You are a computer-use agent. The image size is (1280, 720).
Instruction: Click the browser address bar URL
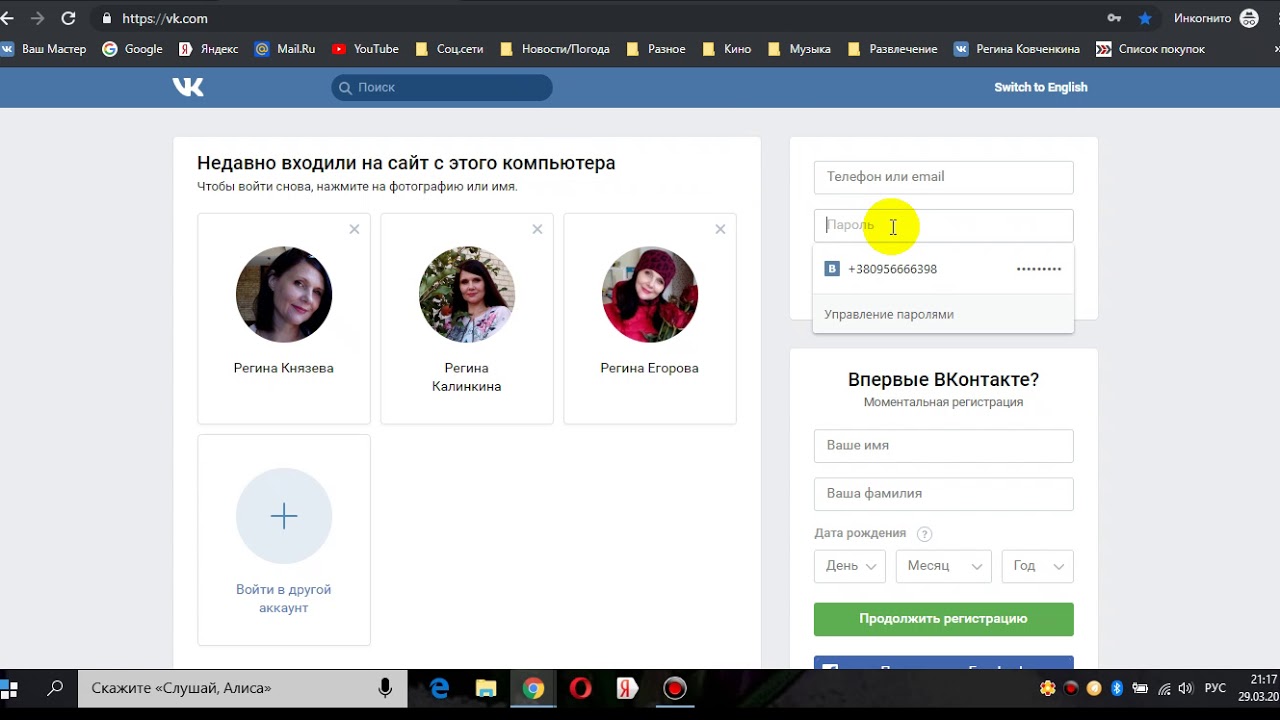[165, 18]
